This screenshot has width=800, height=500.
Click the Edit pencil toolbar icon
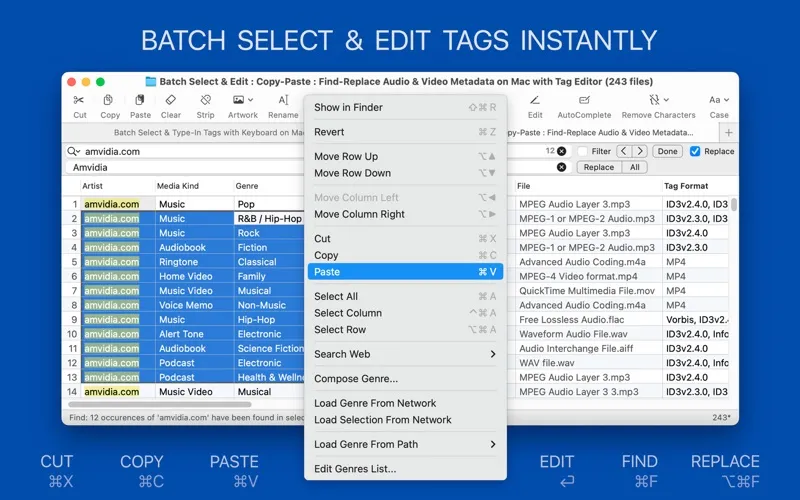pos(535,100)
